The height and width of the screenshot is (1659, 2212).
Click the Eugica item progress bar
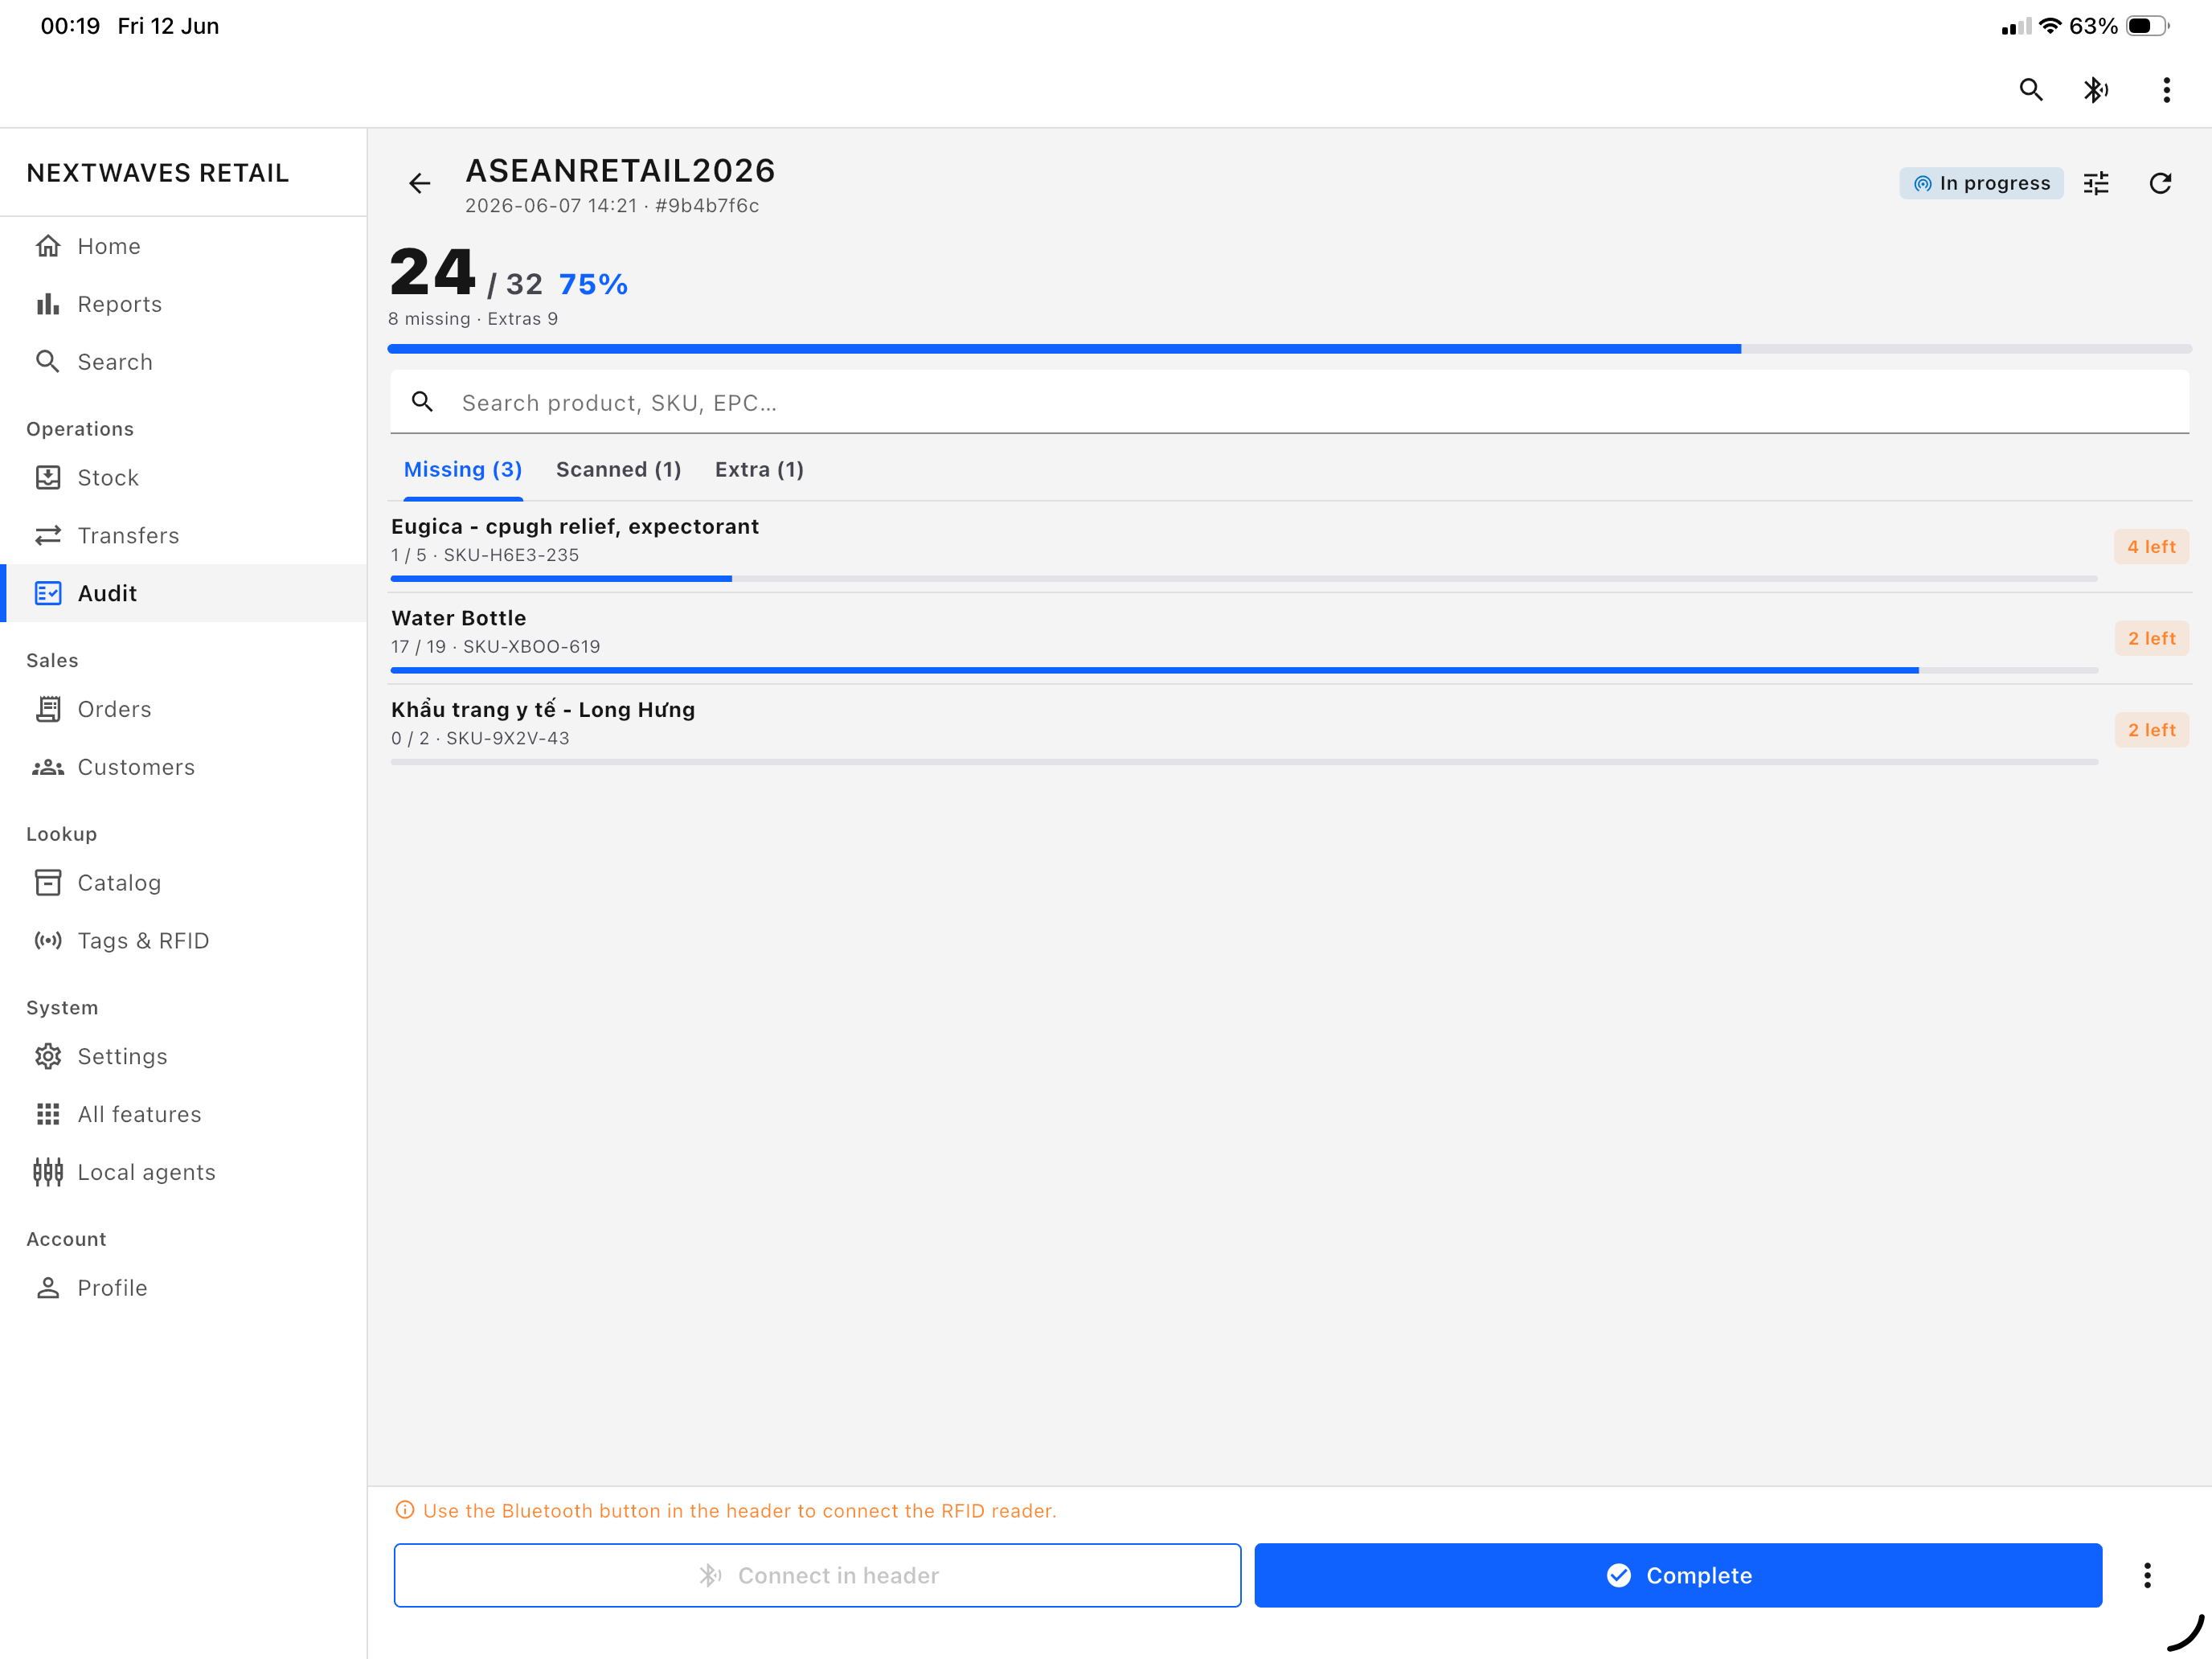click(1244, 578)
